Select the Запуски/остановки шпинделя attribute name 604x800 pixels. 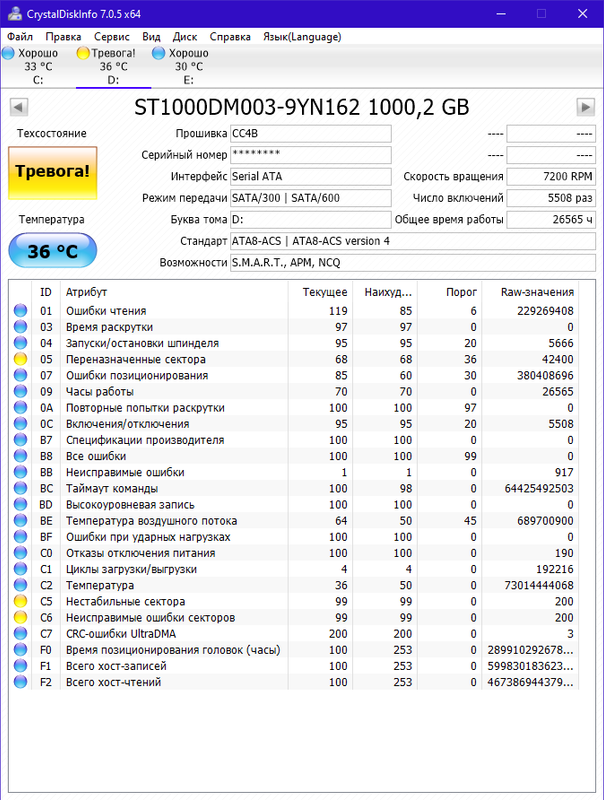[142, 343]
